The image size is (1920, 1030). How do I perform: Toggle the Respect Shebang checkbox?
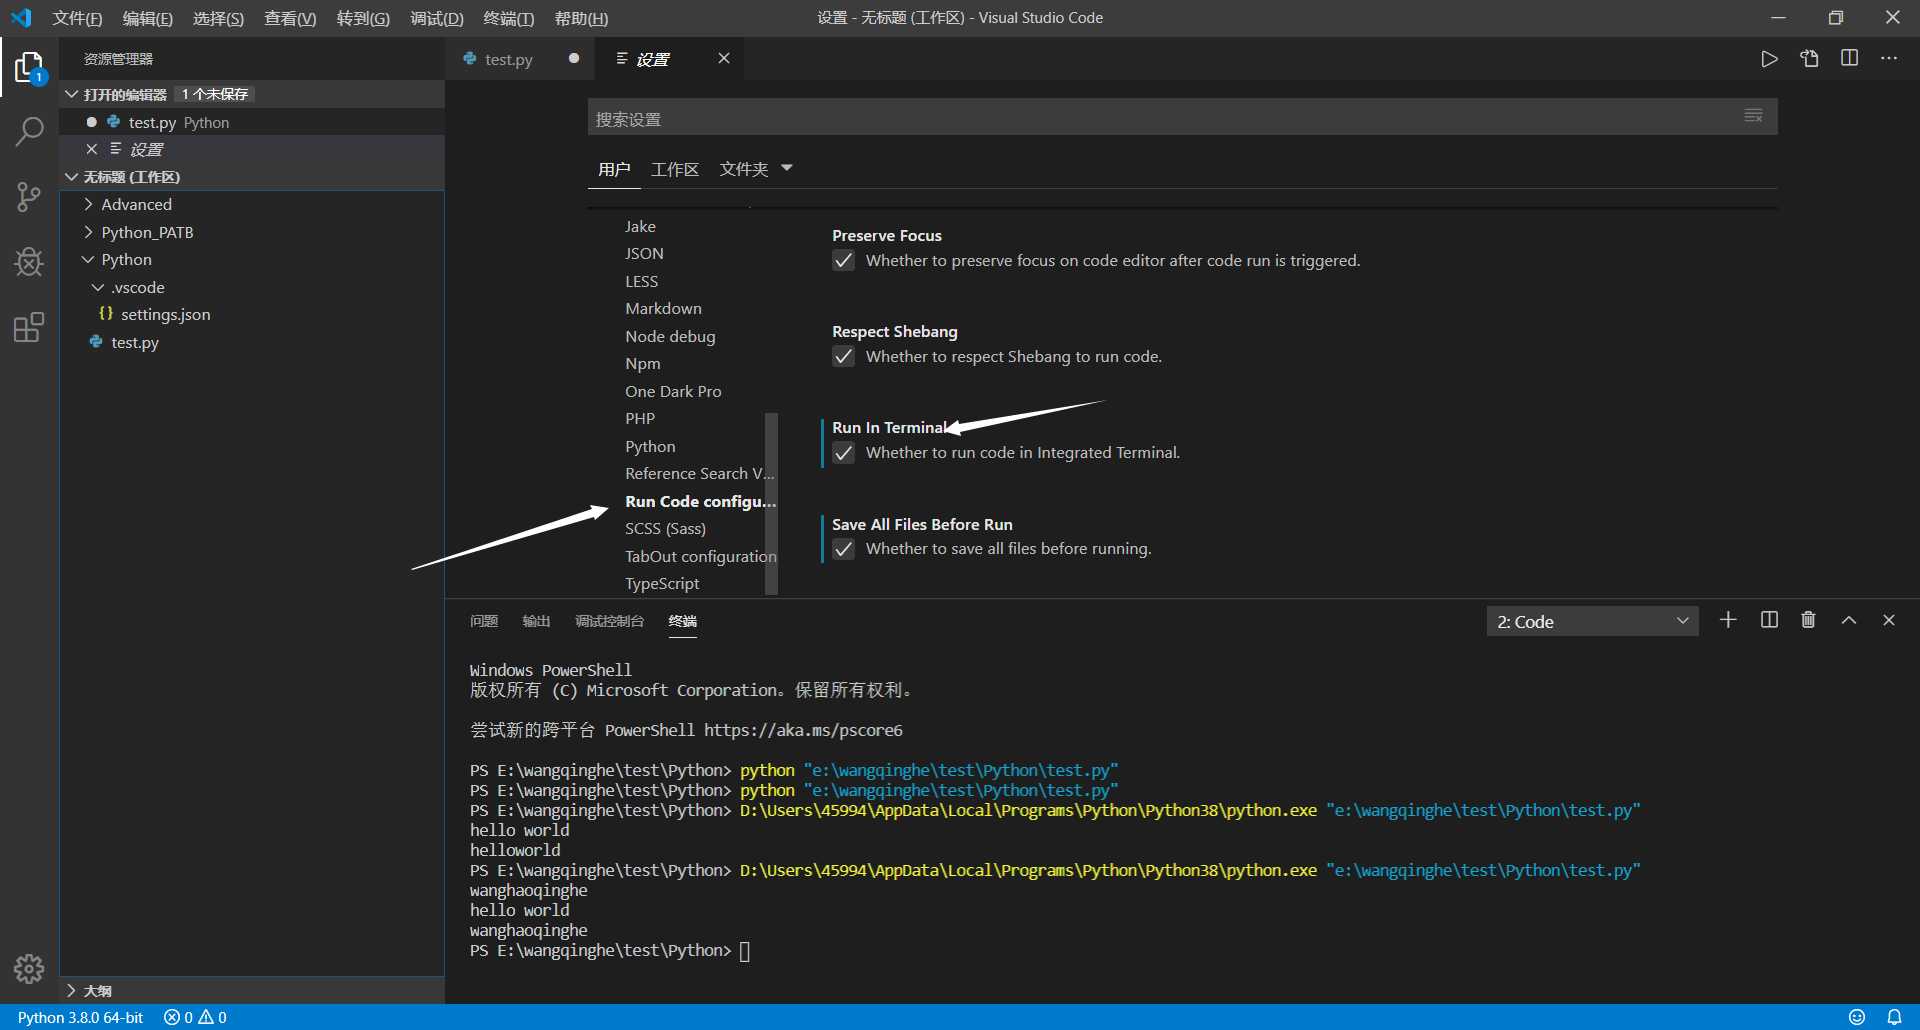[844, 357]
